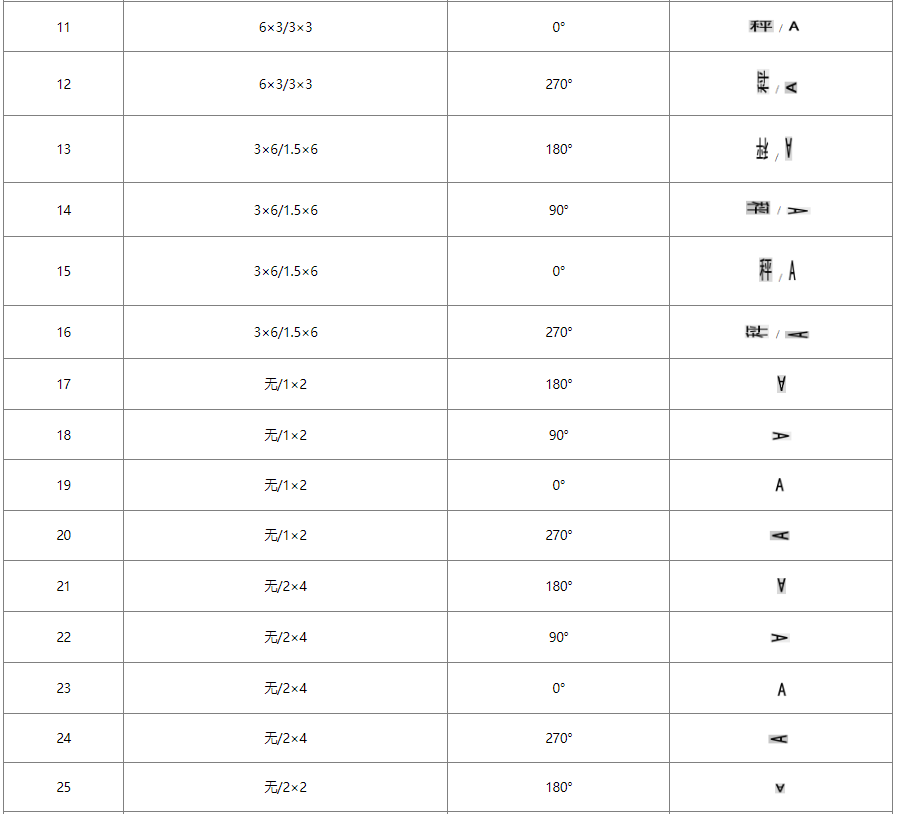This screenshot has height=814, width=897.
Task: Click the 90° angle cell in row 22
Action: (x=558, y=637)
